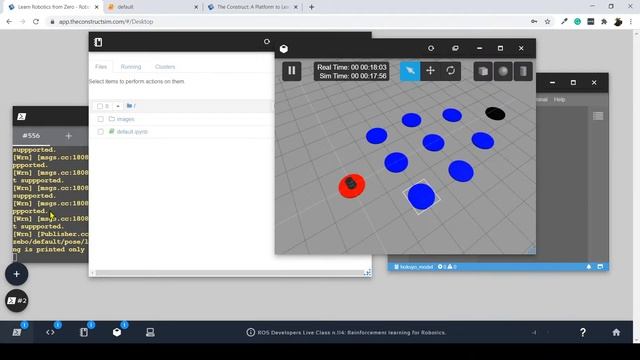Click the Real Time and Sim Time readout
The image size is (640, 360).
[351, 71]
